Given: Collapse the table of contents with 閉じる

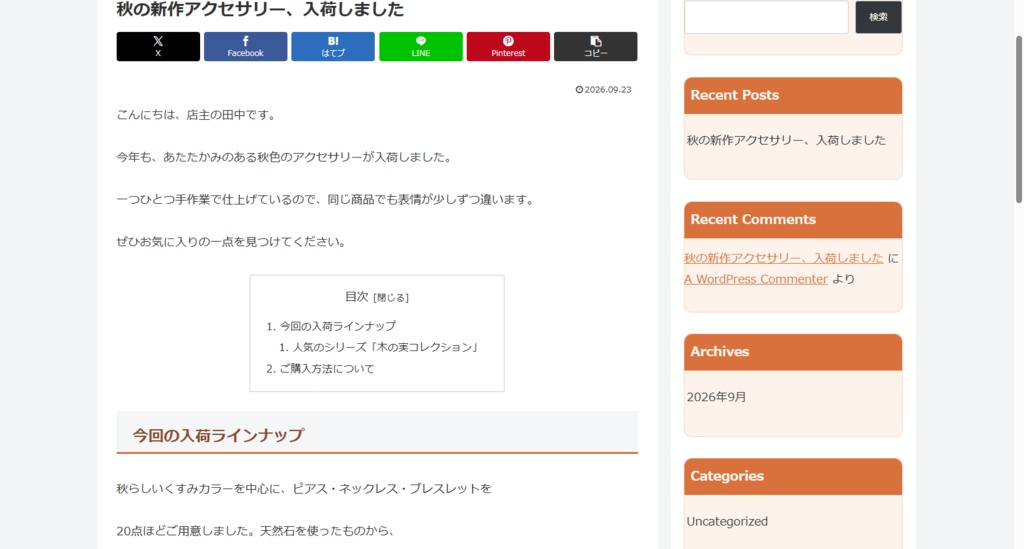Looking at the screenshot, I should tap(391, 298).
